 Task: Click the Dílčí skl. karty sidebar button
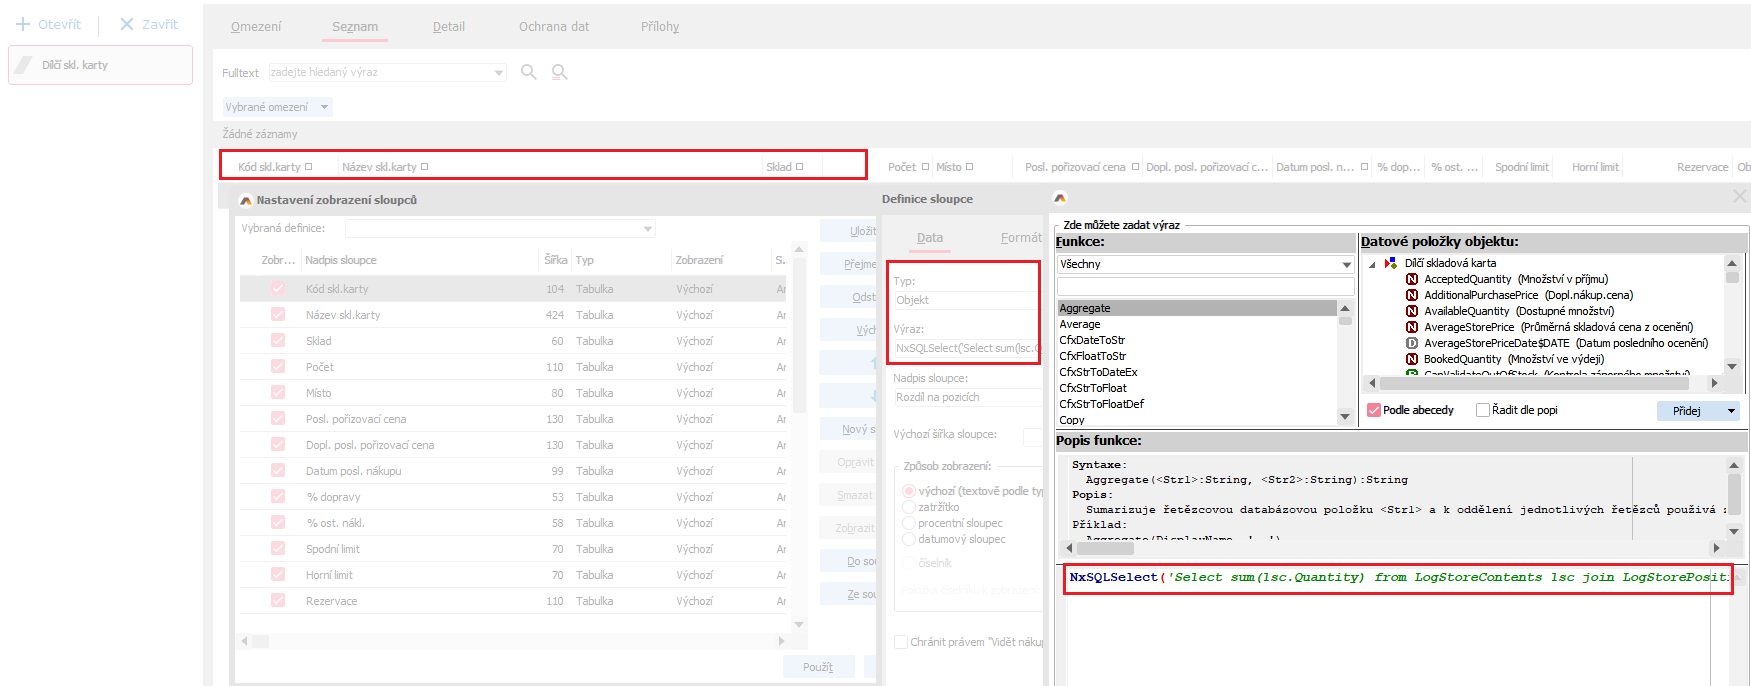[x=100, y=65]
